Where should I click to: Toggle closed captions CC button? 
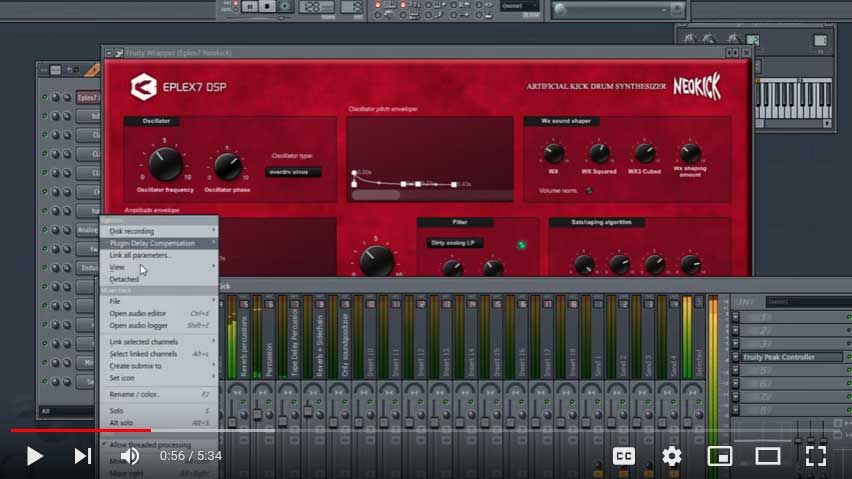[x=624, y=456]
